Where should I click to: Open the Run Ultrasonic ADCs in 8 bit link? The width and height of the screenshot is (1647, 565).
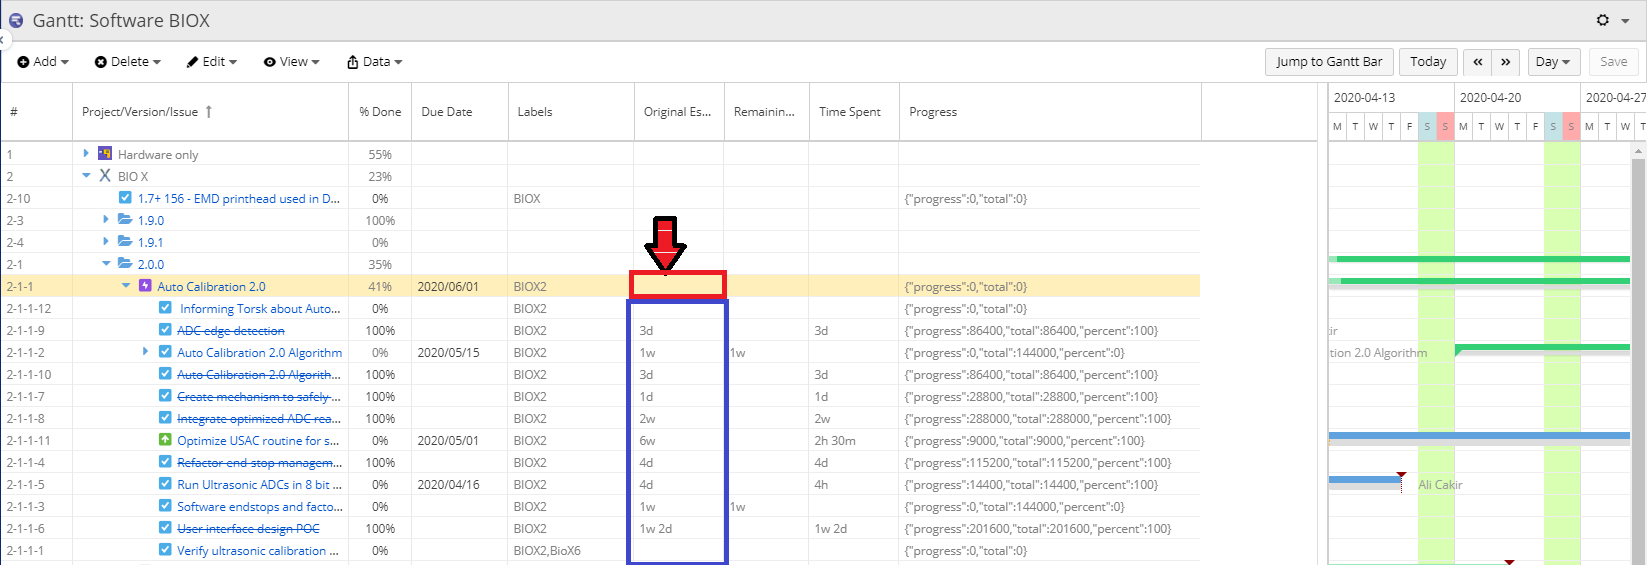coord(259,484)
